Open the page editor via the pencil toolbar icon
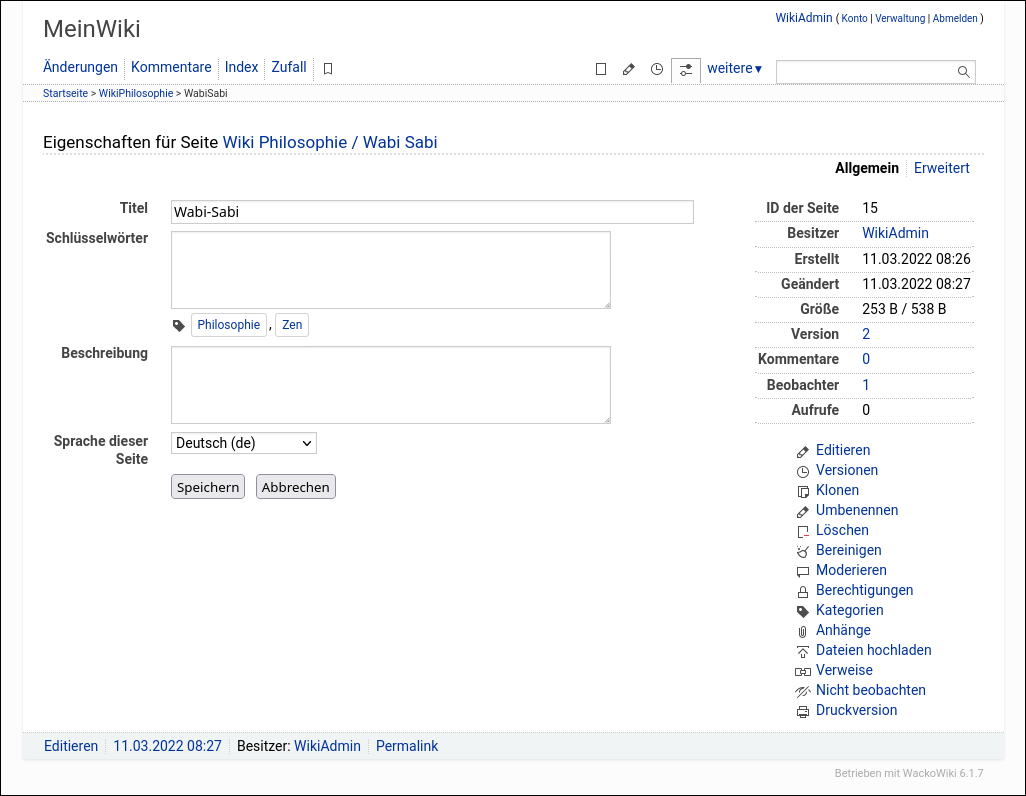Image resolution: width=1026 pixels, height=796 pixels. coord(628,69)
